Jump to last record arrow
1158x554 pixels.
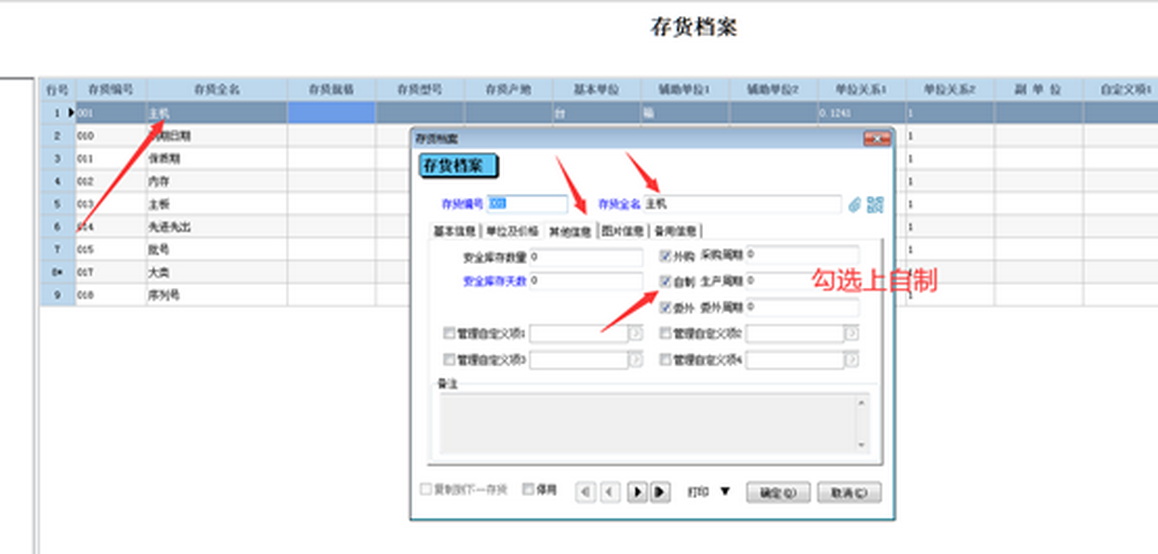660,492
